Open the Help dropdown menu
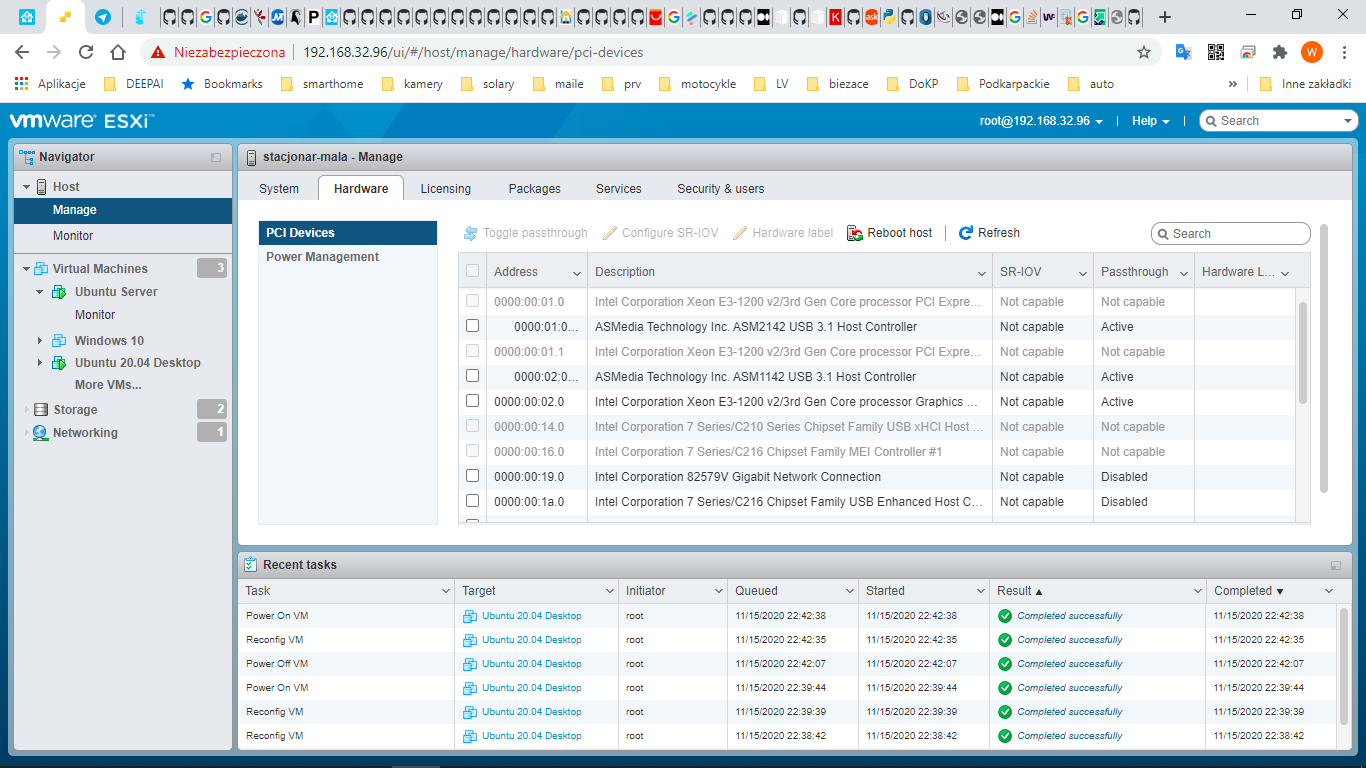Screen dimensions: 1366x768 1151,121
